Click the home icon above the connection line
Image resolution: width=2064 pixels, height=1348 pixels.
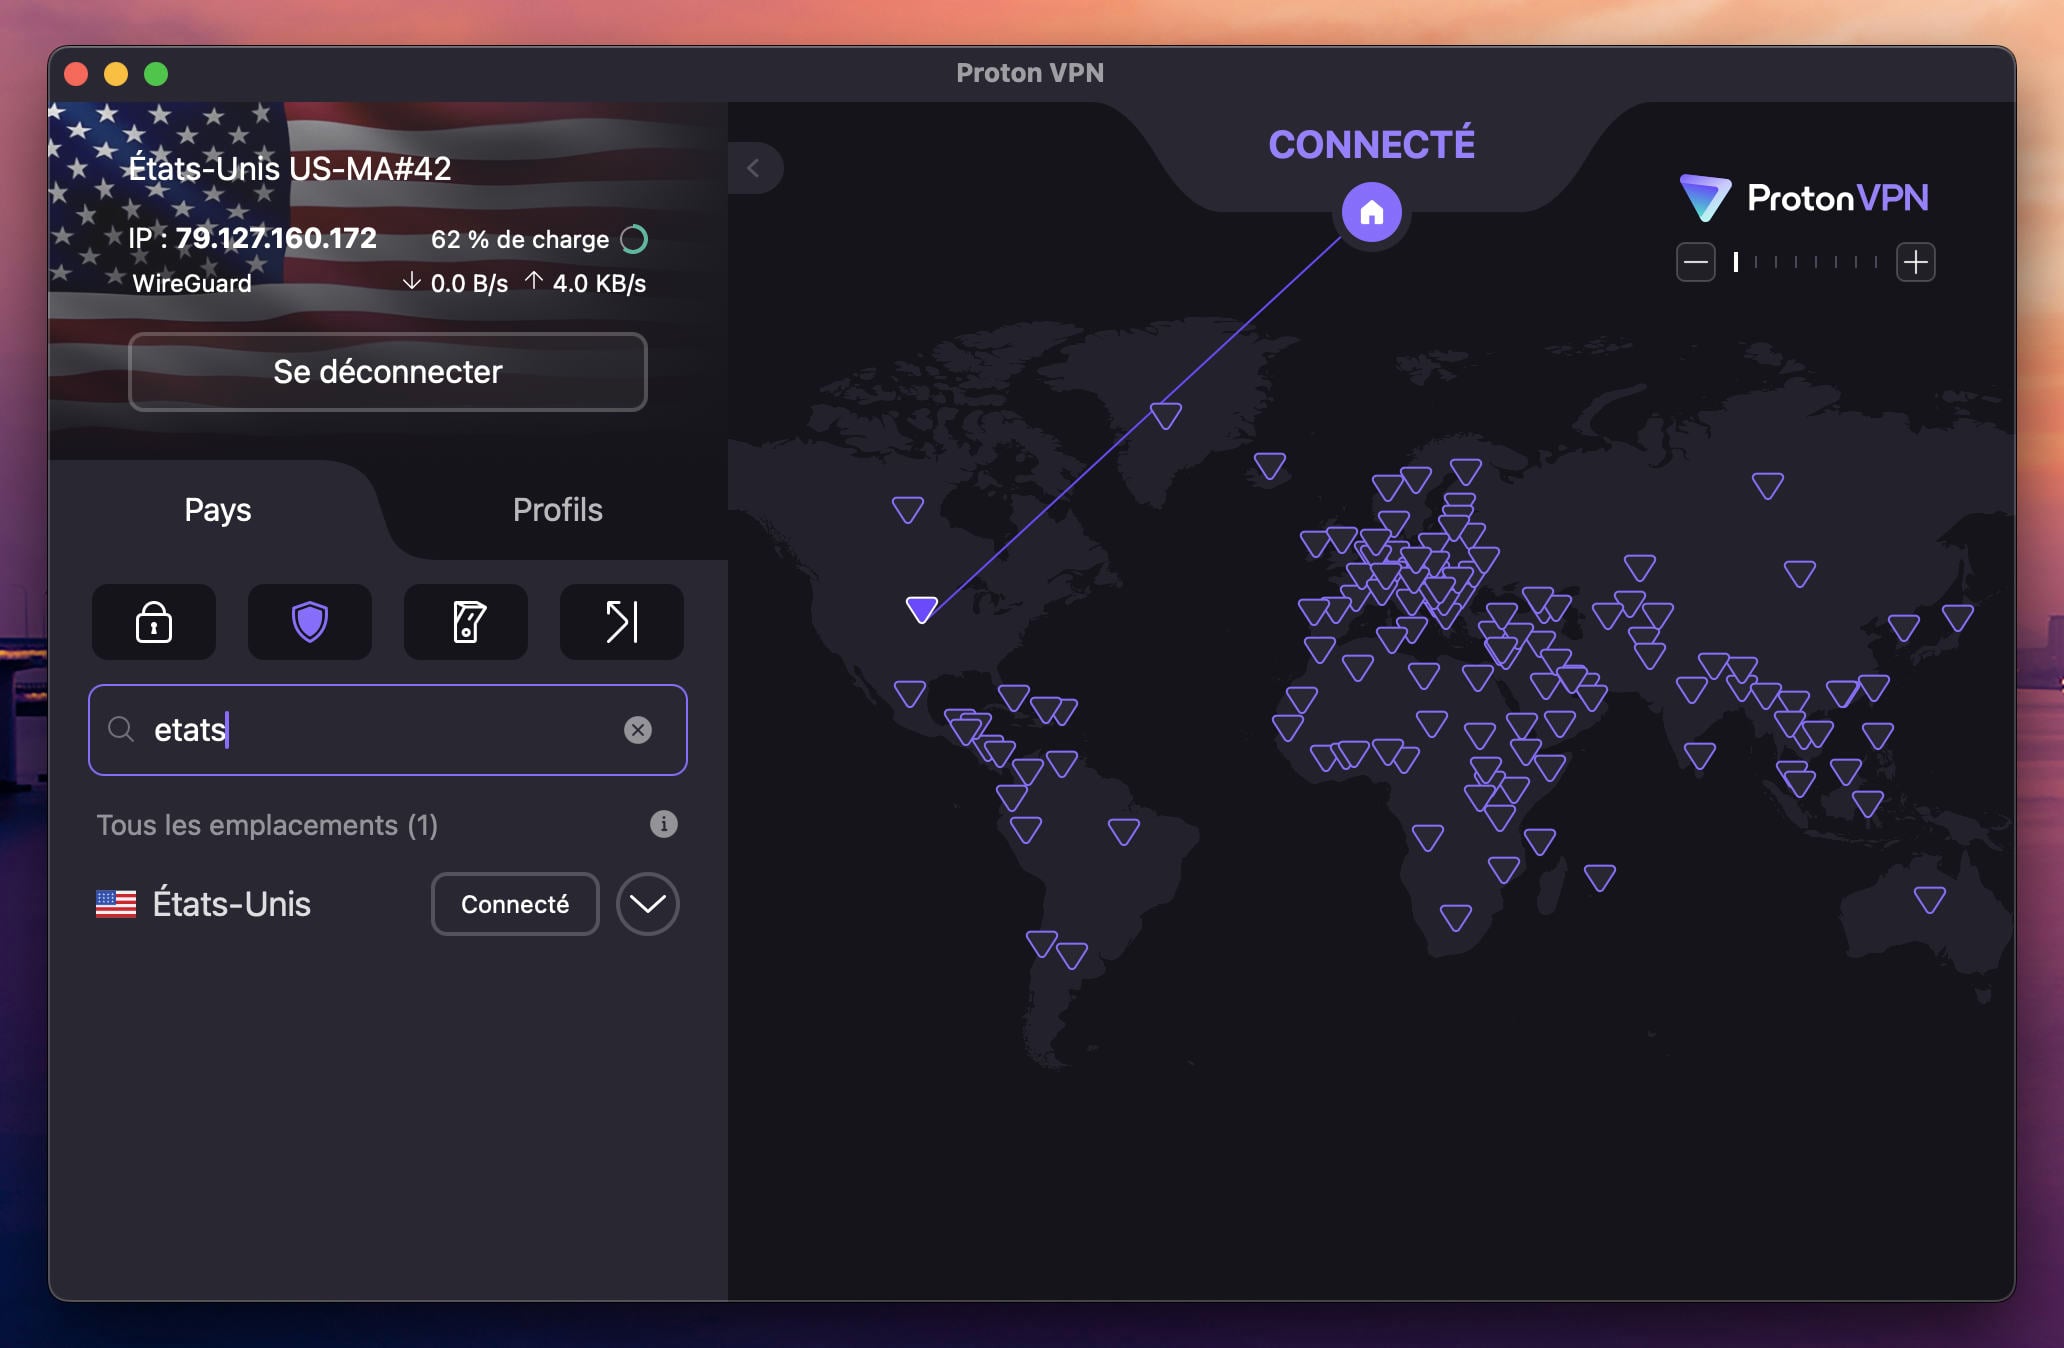click(x=1372, y=211)
